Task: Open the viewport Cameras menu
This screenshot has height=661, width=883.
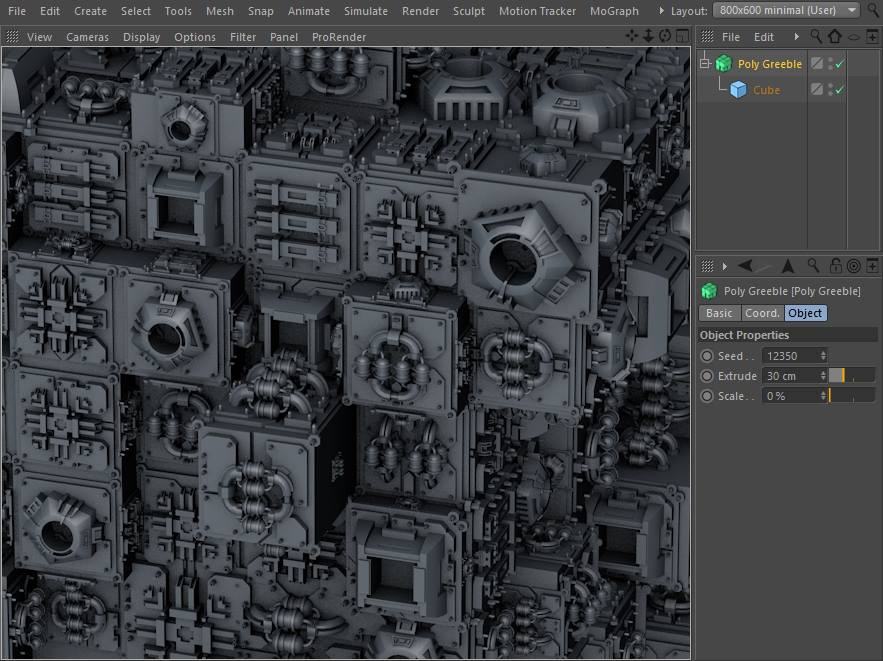Action: 87,37
